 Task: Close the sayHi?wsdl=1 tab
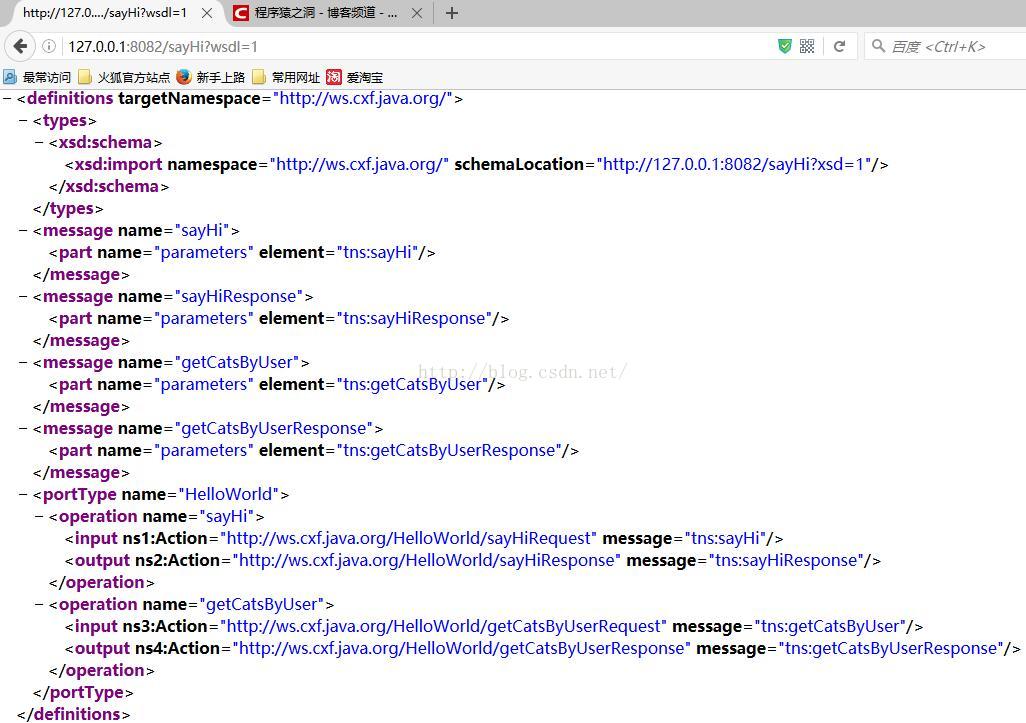pyautogui.click(x=207, y=13)
